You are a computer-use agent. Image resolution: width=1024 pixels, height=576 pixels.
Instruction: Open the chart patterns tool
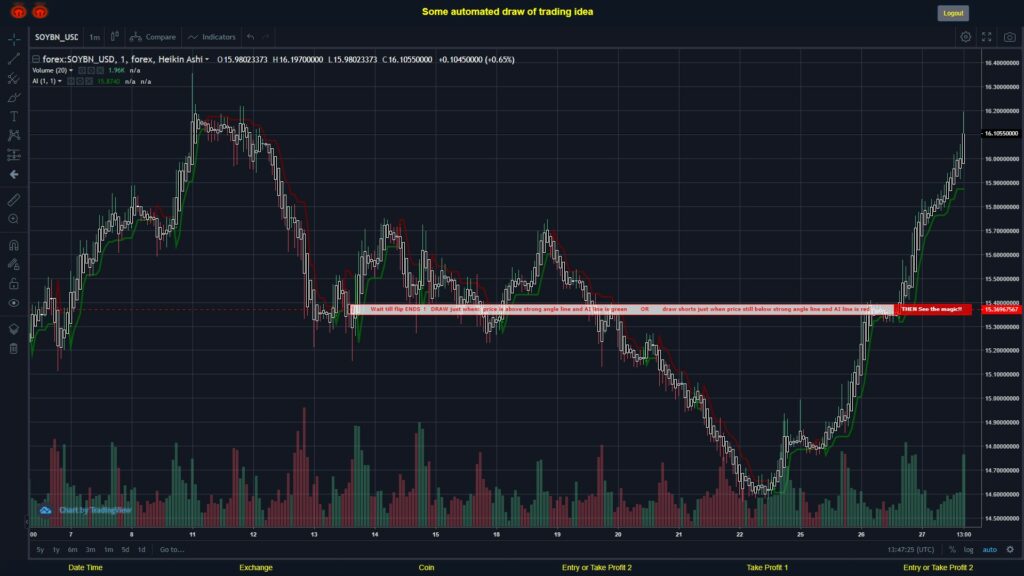pyautogui.click(x=14, y=135)
